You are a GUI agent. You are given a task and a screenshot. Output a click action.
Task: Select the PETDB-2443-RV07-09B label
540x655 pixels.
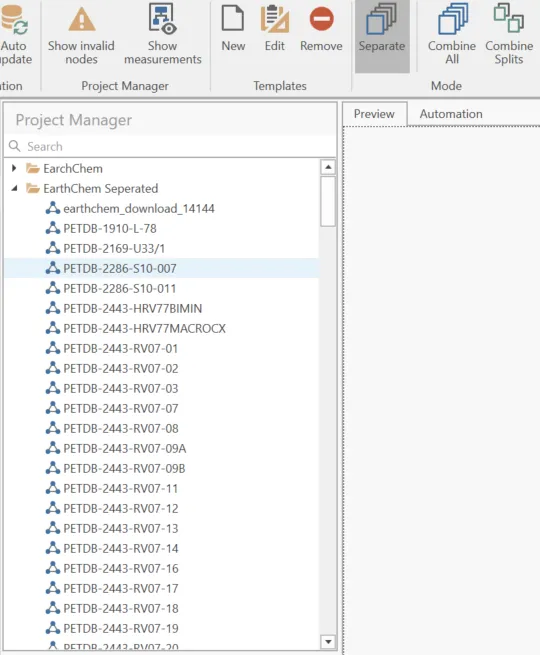pyautogui.click(x=124, y=469)
